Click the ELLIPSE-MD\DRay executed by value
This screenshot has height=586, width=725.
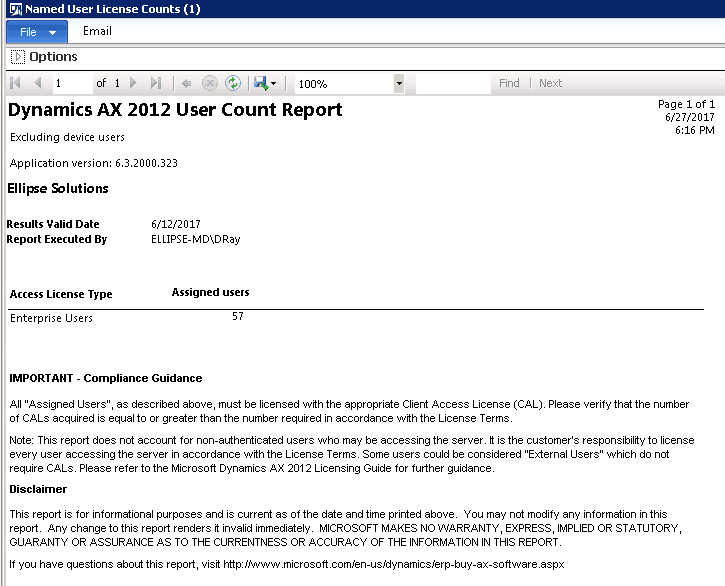coord(196,240)
